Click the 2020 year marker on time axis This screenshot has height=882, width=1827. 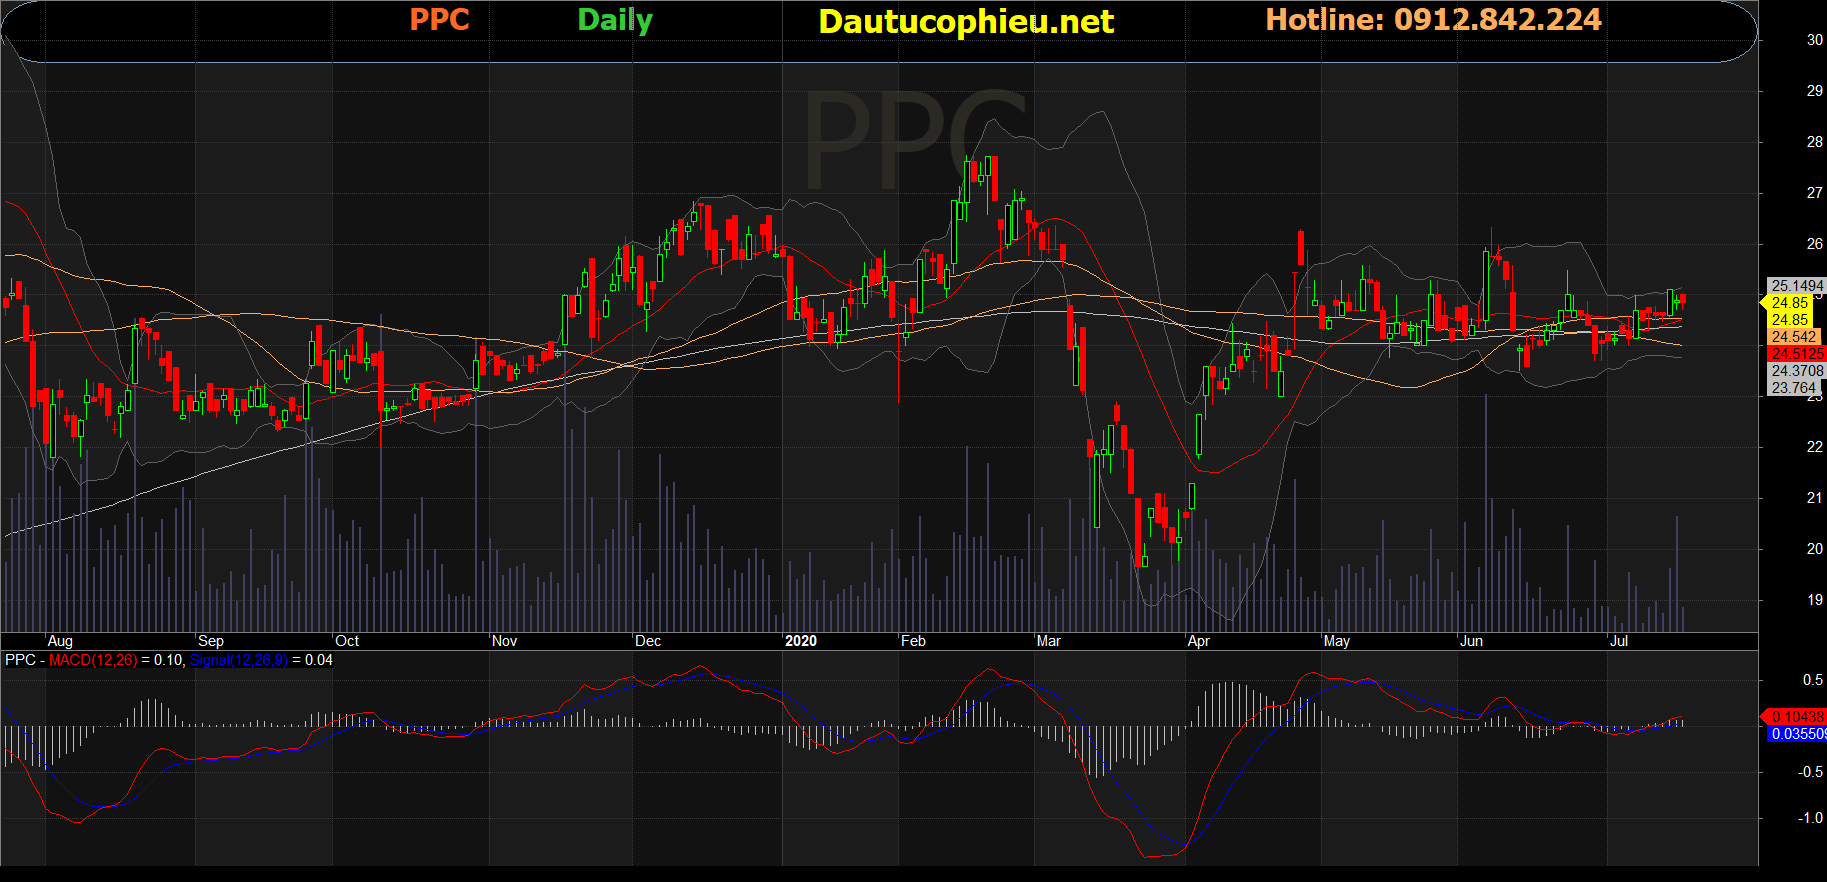[800, 641]
